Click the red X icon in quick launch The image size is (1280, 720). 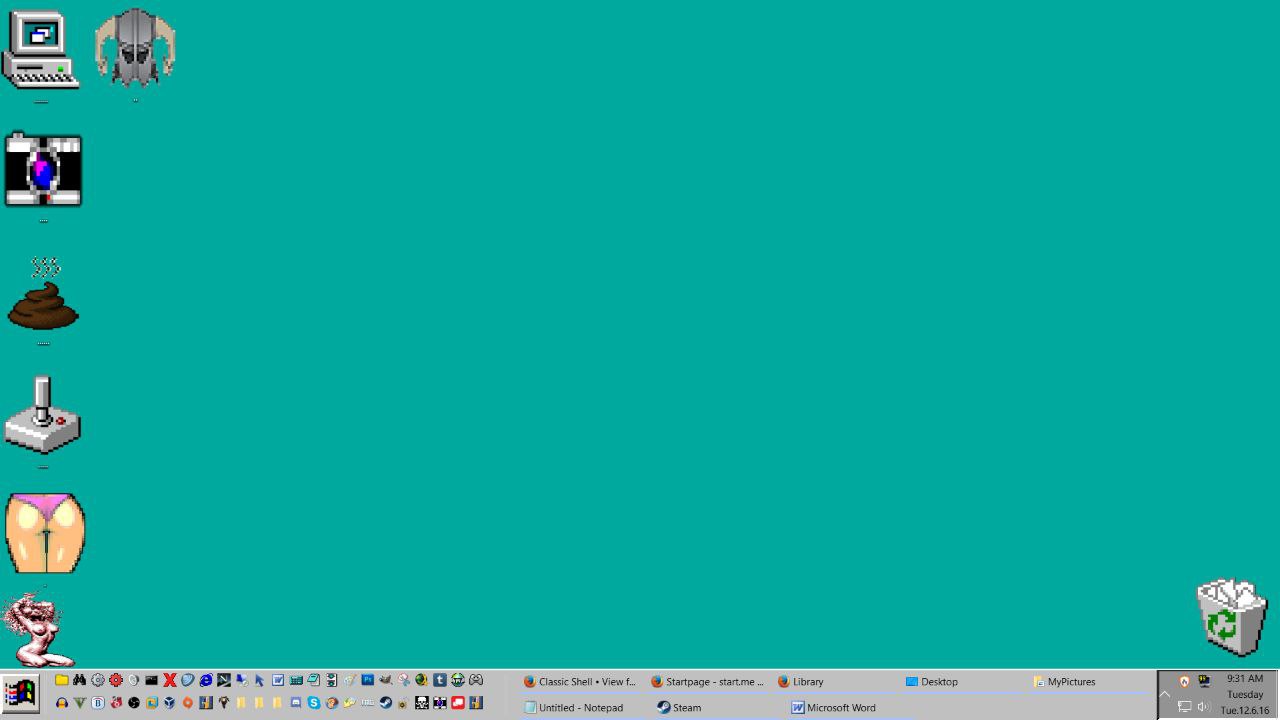(x=170, y=680)
